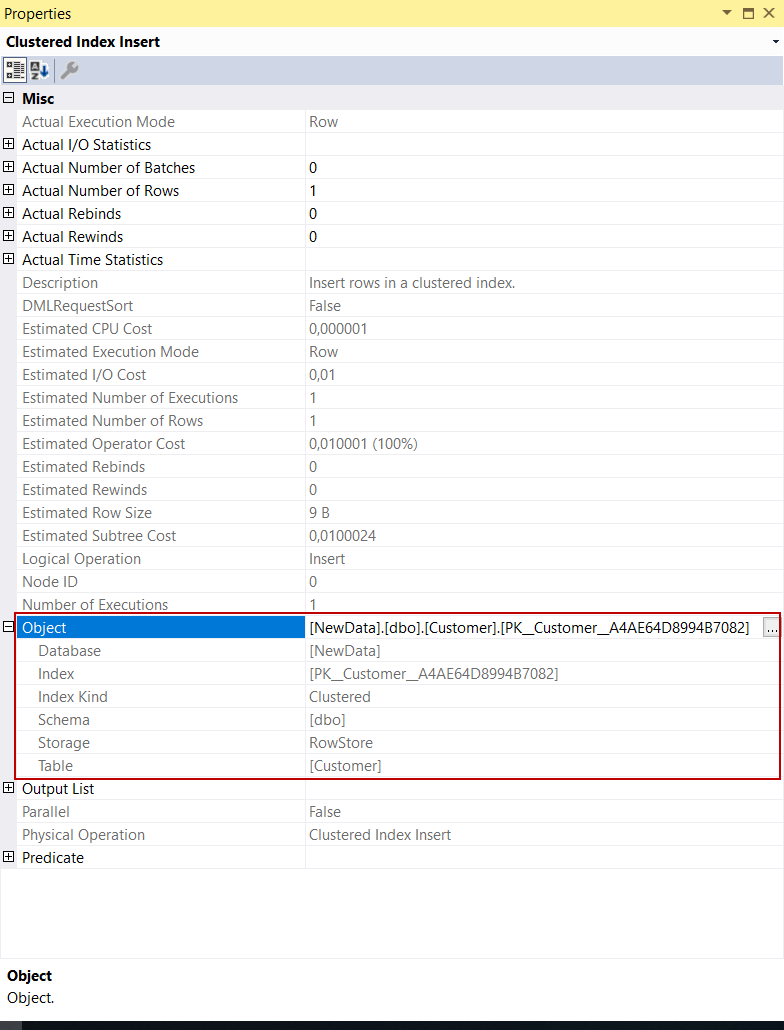Open the Properties window position dropdown arrow
The image size is (784, 1030).
point(726,13)
